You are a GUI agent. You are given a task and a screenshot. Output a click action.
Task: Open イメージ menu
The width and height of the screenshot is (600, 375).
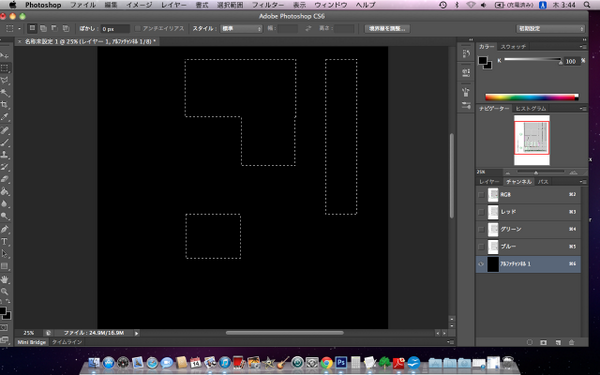[x=139, y=5]
